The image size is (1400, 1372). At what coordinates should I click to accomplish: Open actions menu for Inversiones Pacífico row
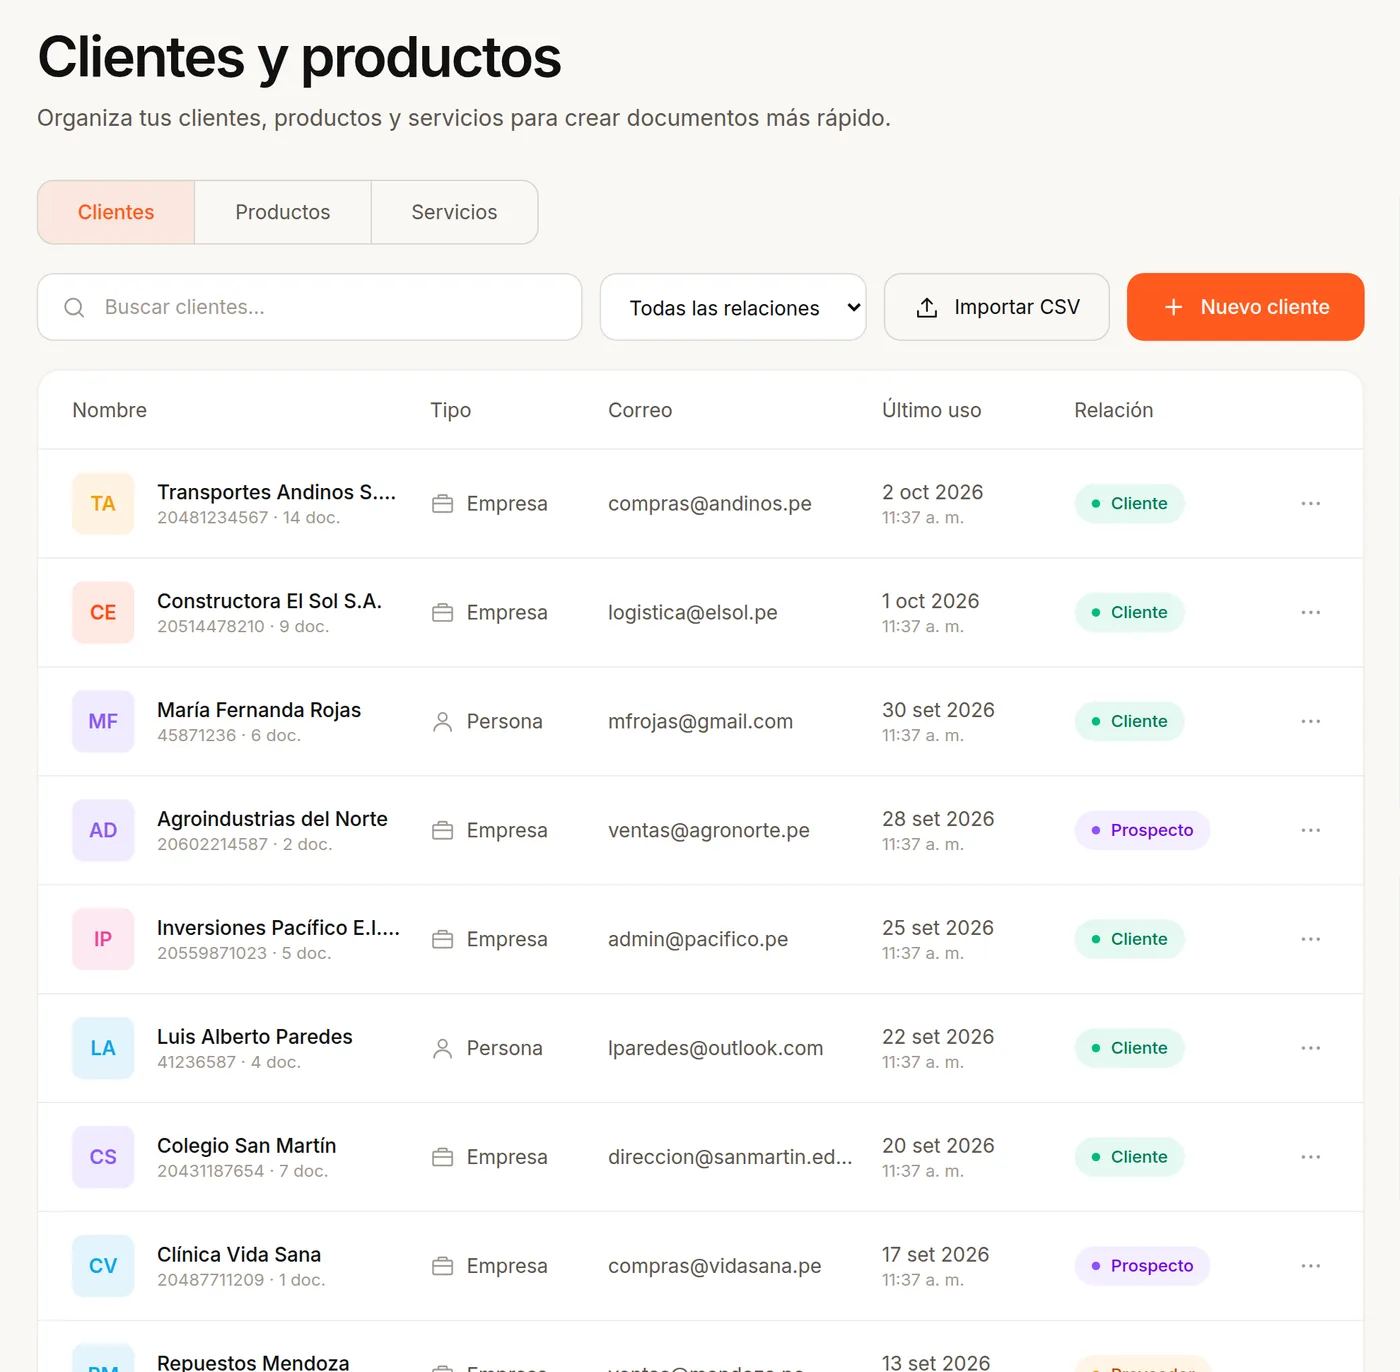click(x=1310, y=939)
